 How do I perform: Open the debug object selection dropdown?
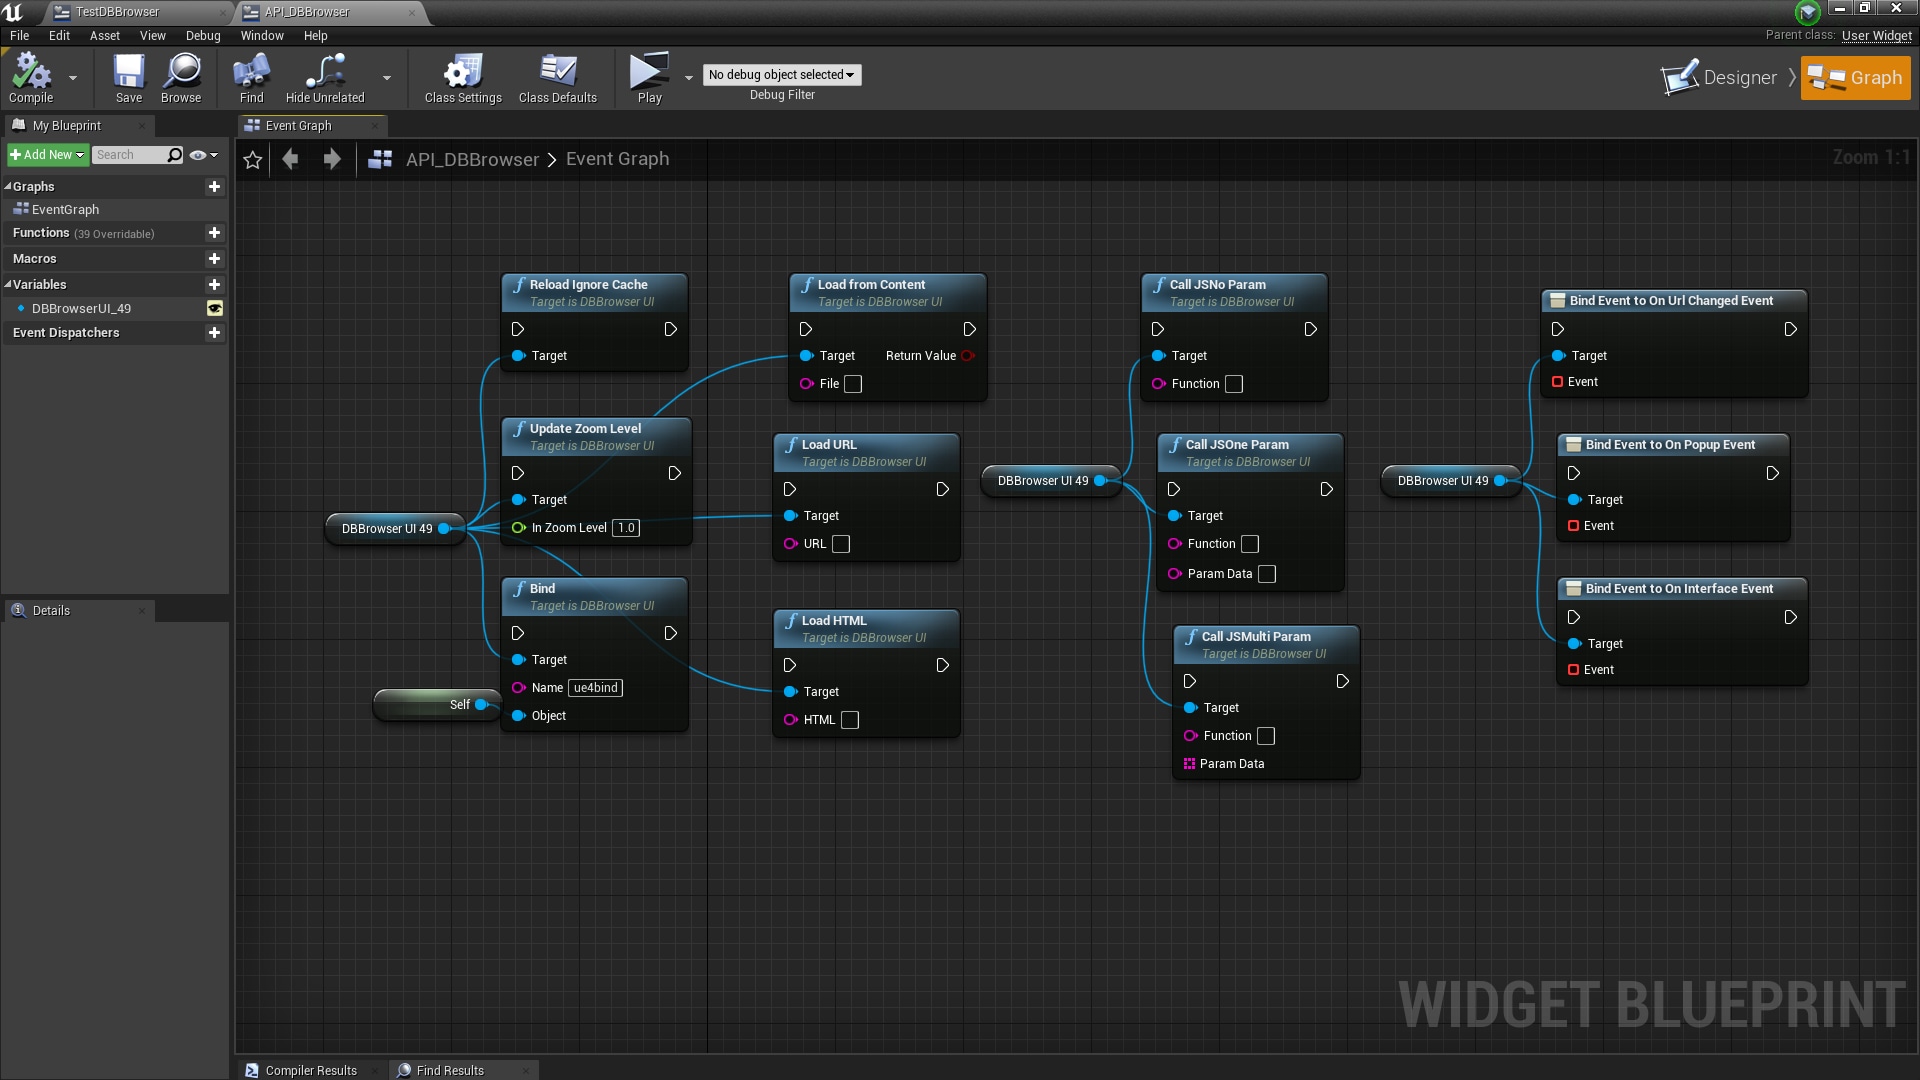[x=781, y=75]
